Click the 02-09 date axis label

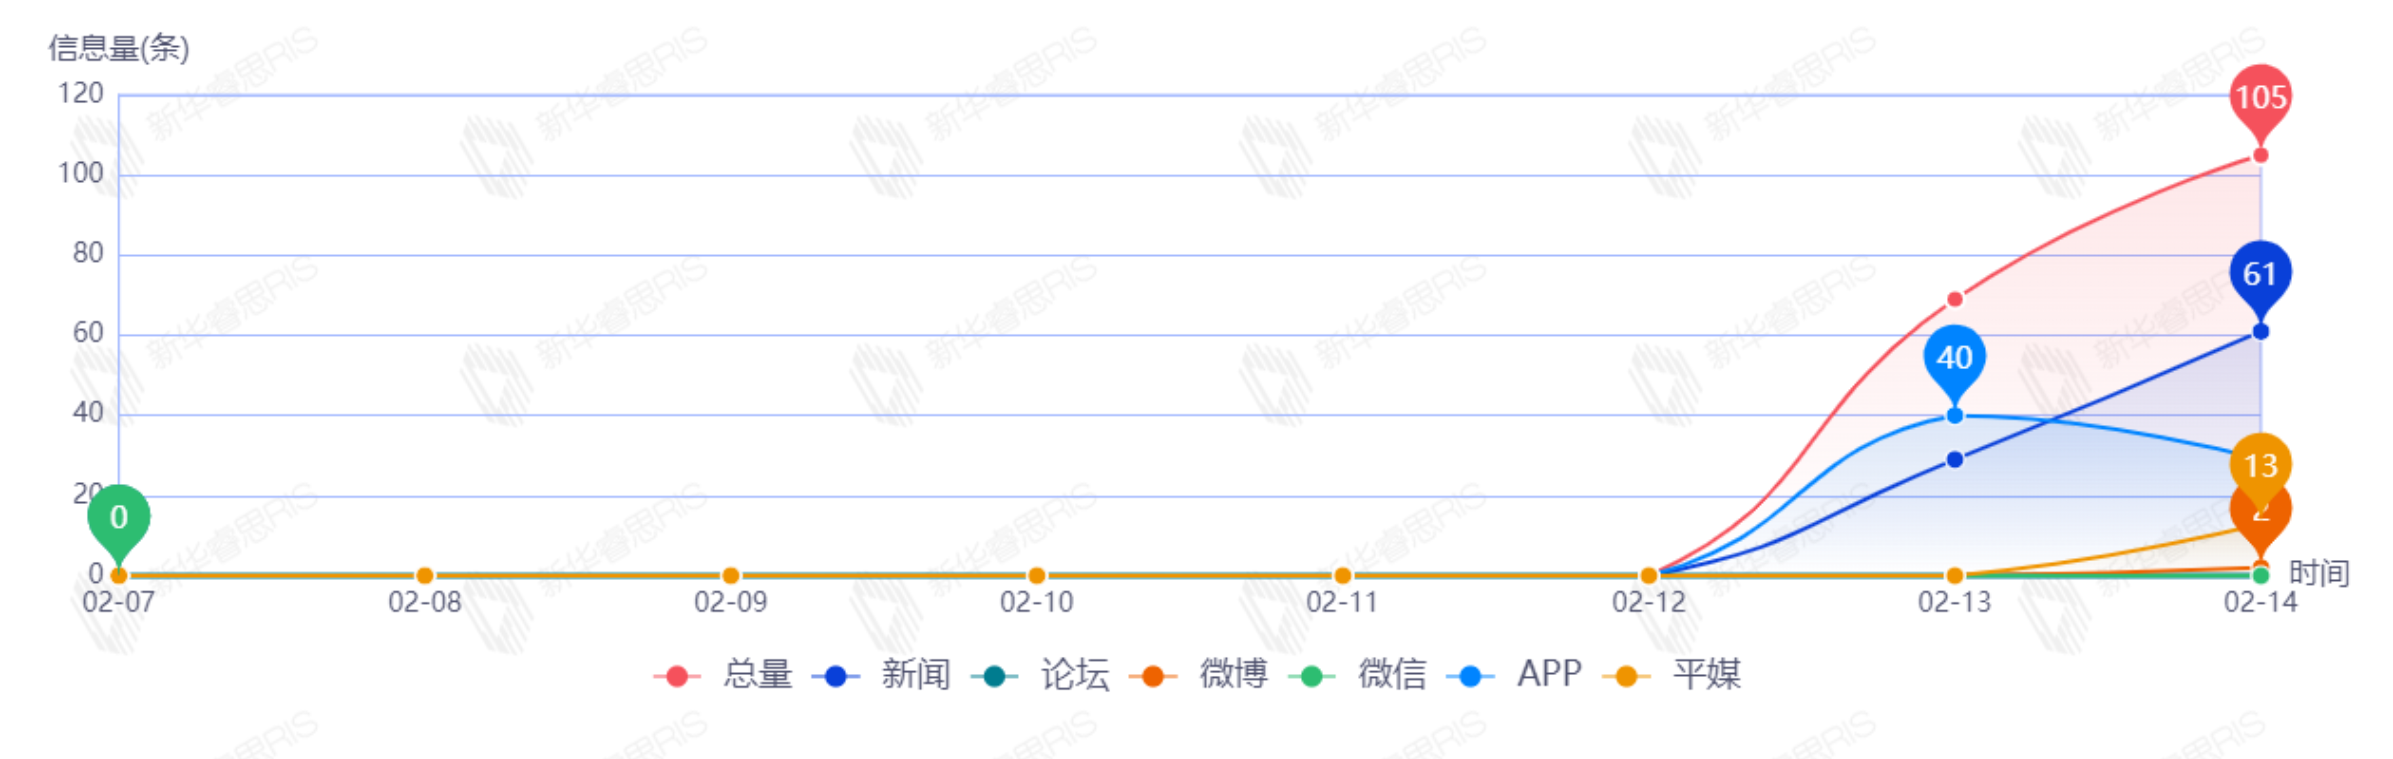pyautogui.click(x=731, y=602)
